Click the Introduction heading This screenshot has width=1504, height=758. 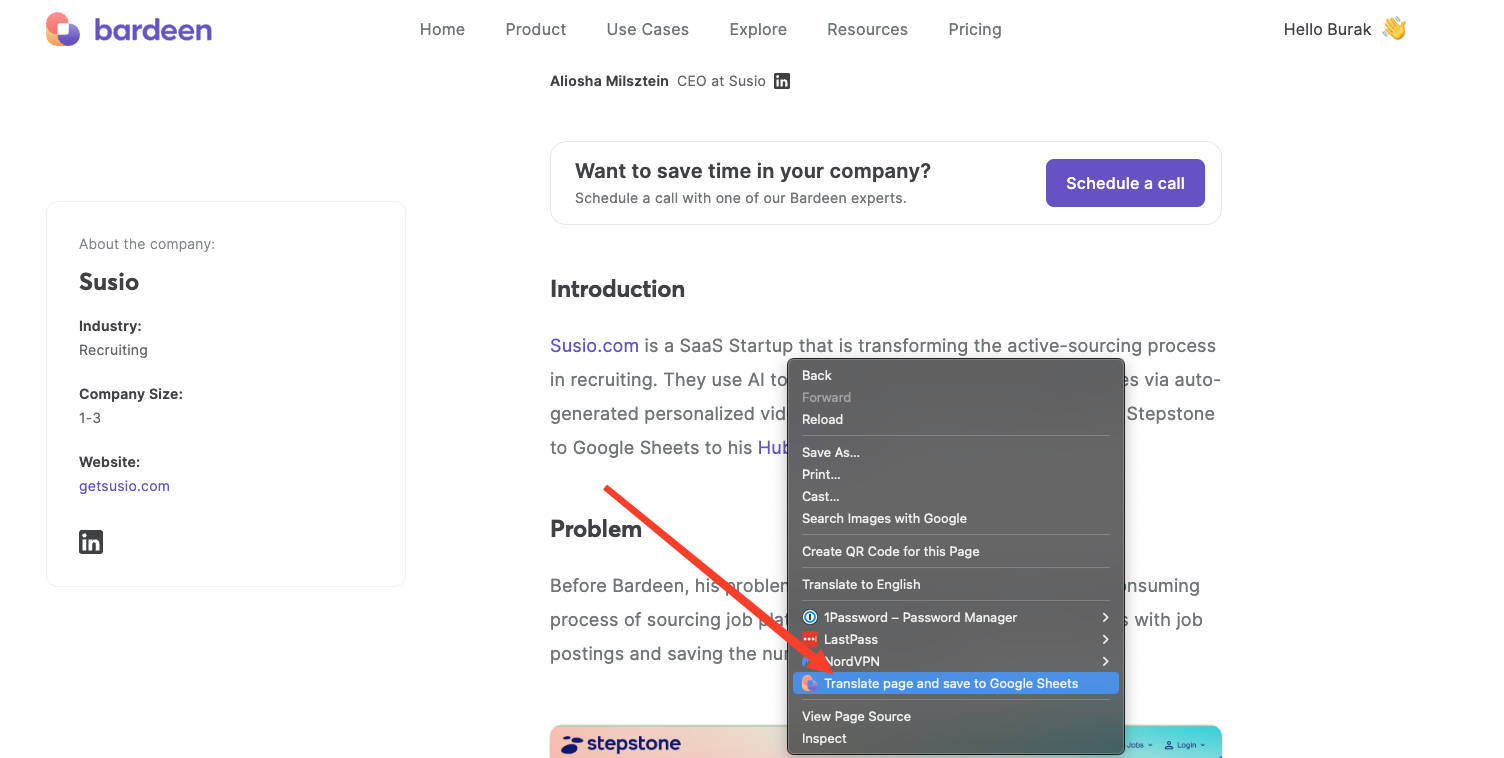pyautogui.click(x=617, y=289)
